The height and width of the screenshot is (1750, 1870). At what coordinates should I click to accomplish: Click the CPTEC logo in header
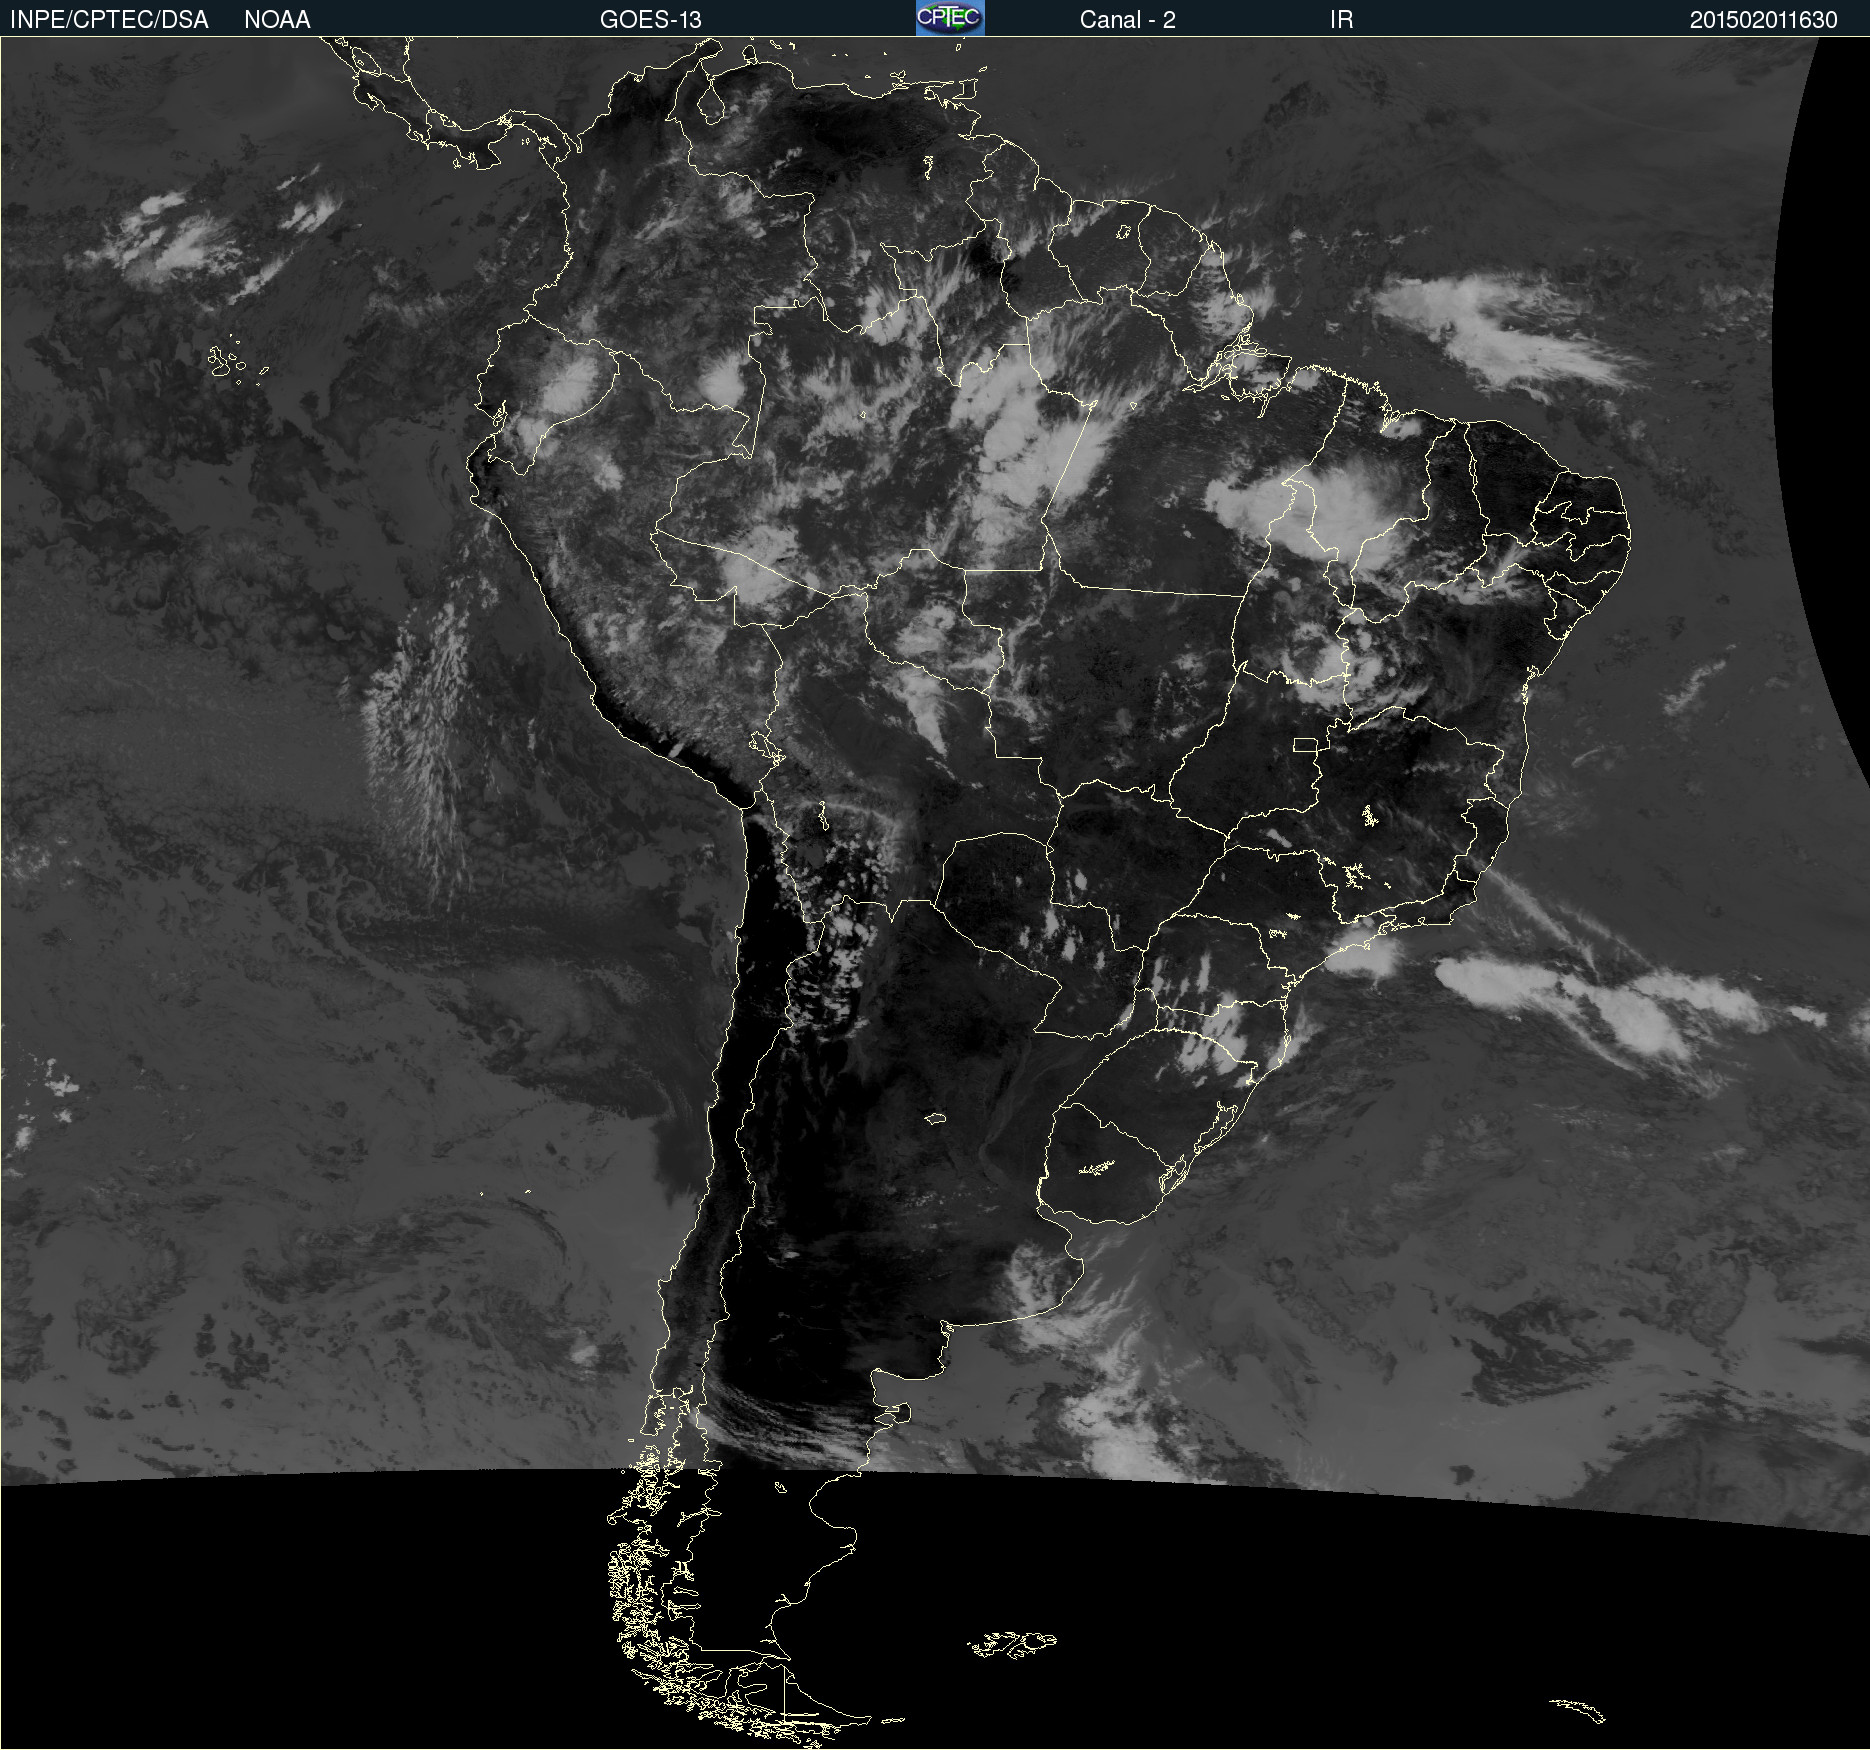[950, 18]
